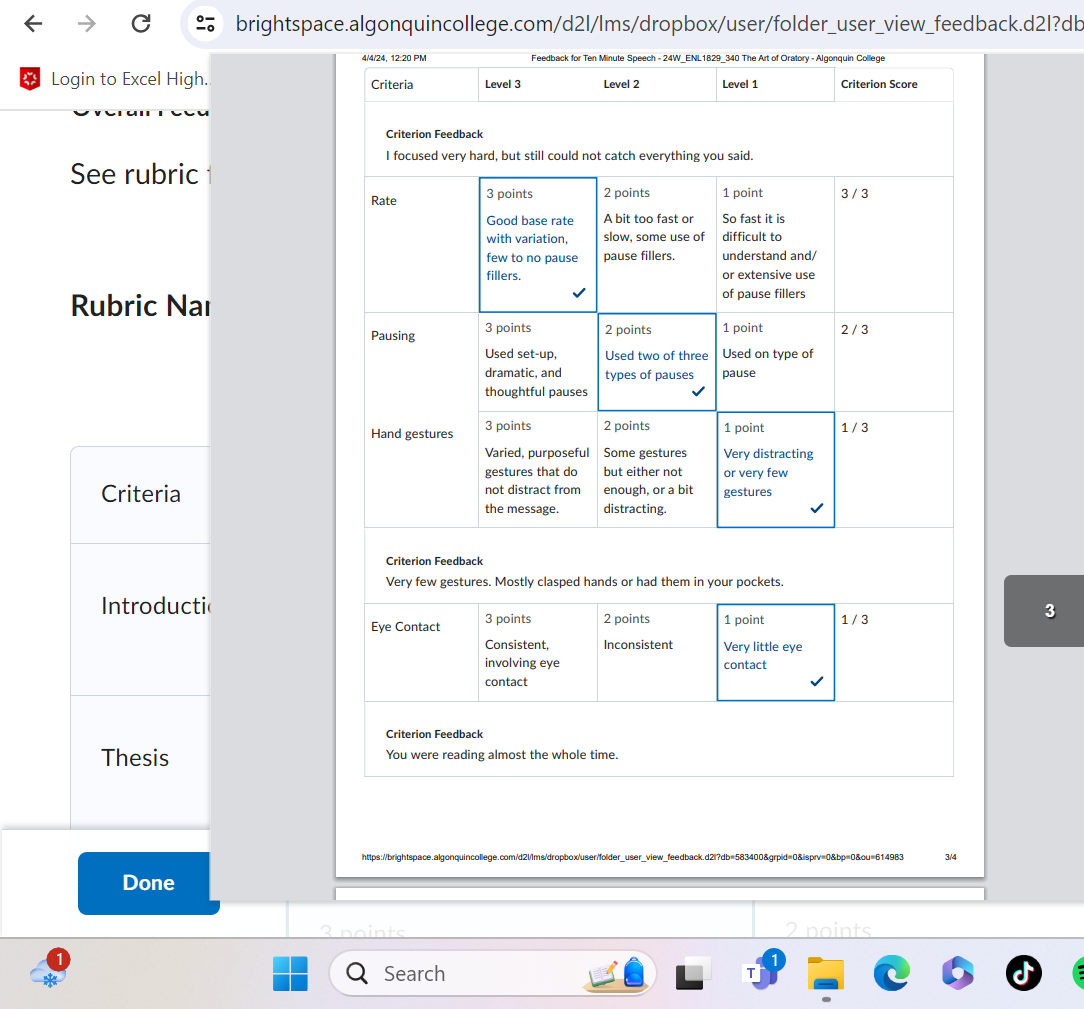
Task: Click the browser forward arrow
Action: pos(86,24)
